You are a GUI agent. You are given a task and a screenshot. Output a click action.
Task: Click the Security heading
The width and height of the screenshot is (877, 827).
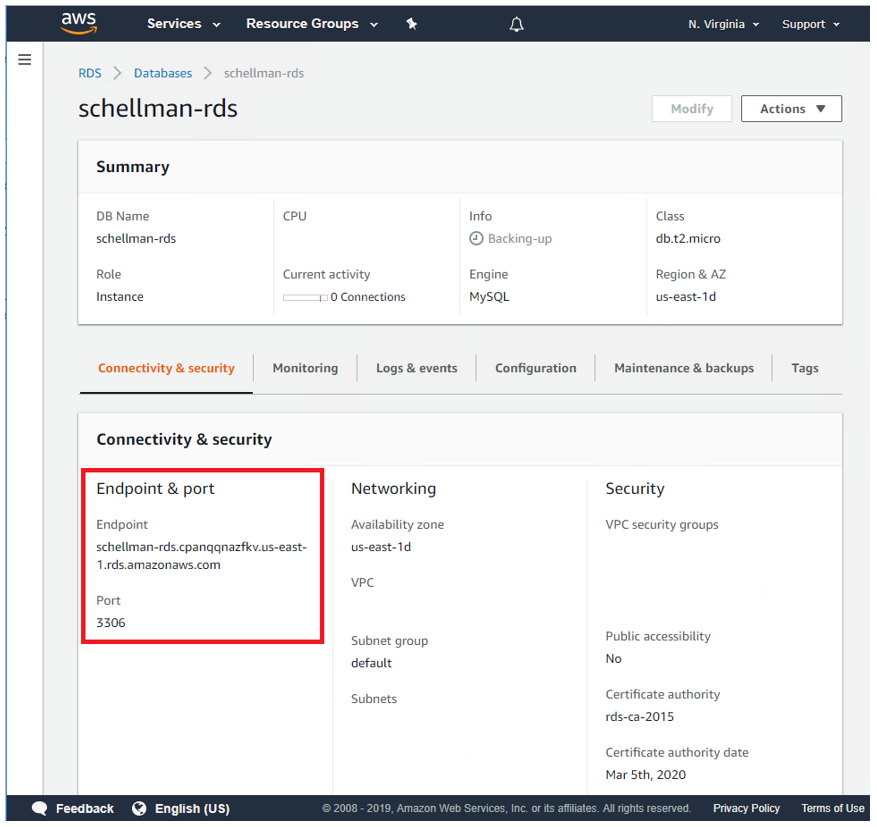635,489
